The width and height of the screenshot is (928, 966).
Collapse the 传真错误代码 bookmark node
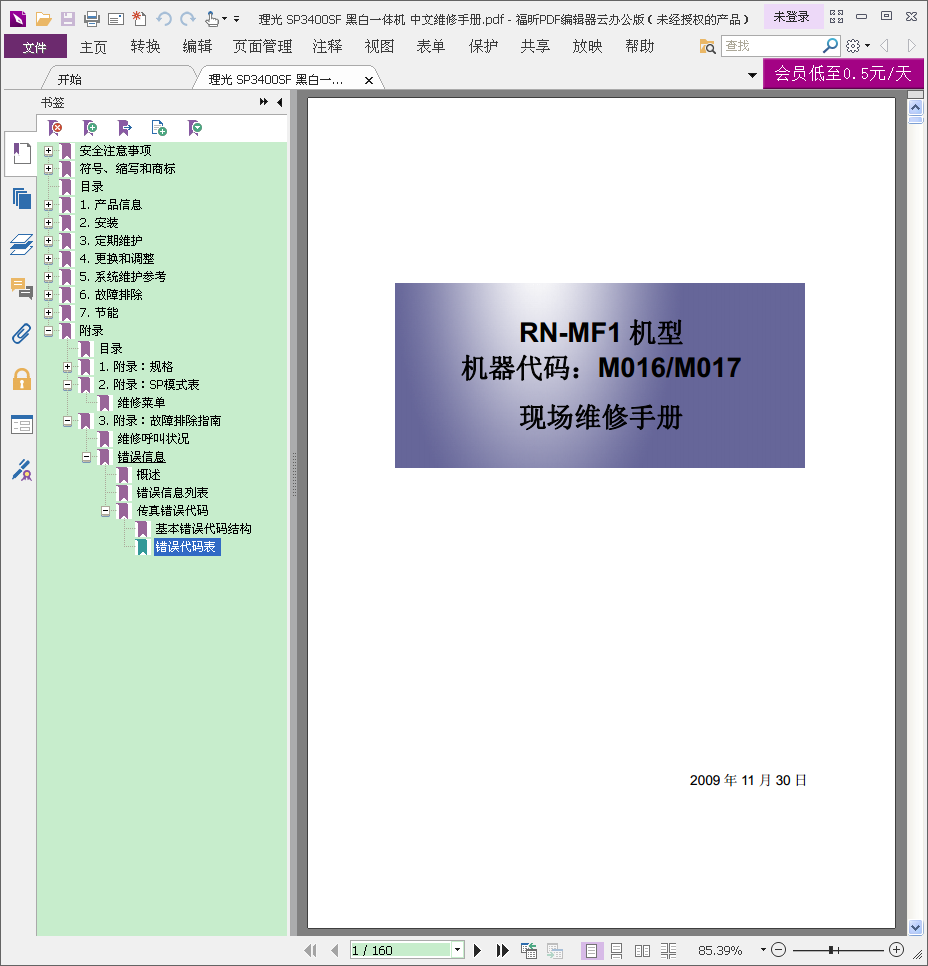[x=105, y=511]
